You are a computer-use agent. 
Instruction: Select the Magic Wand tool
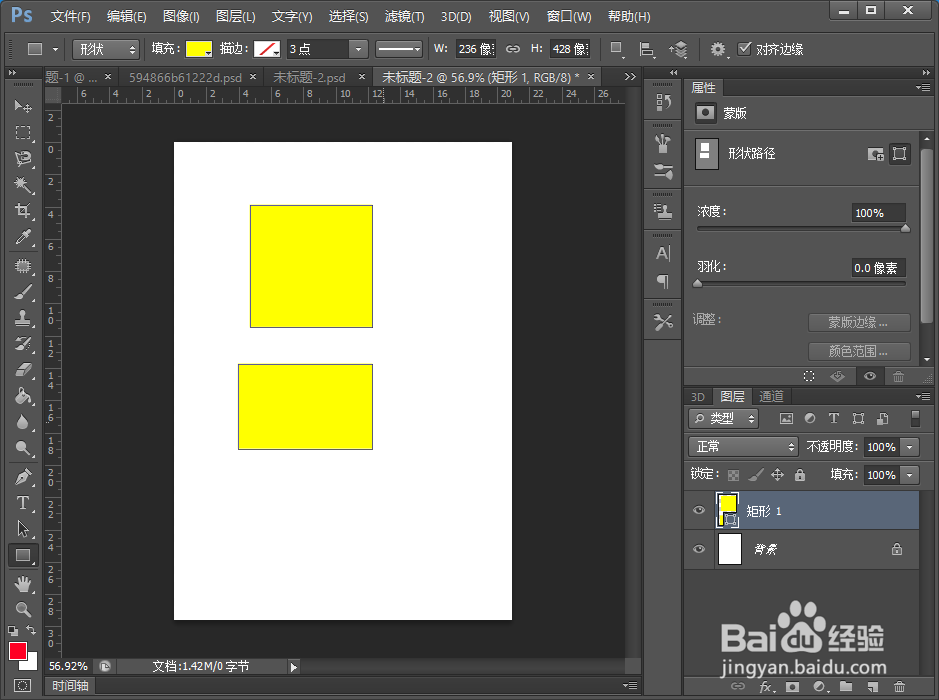tap(23, 184)
